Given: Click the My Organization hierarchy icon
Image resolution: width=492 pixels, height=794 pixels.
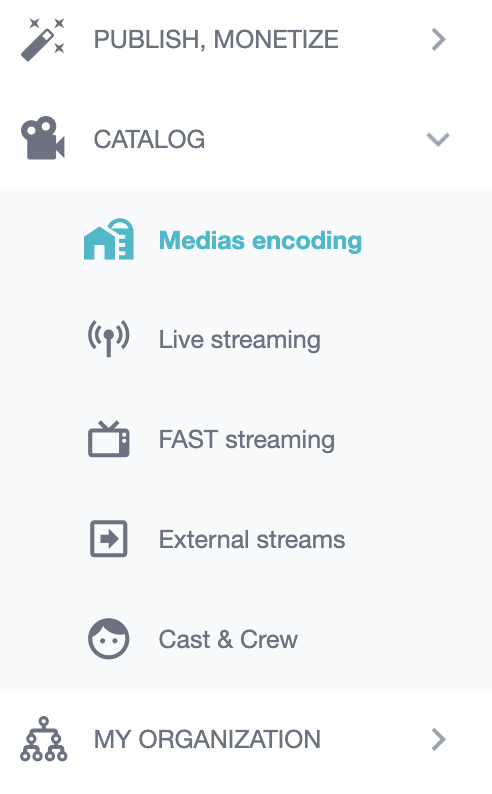Looking at the screenshot, I should pyautogui.click(x=44, y=739).
